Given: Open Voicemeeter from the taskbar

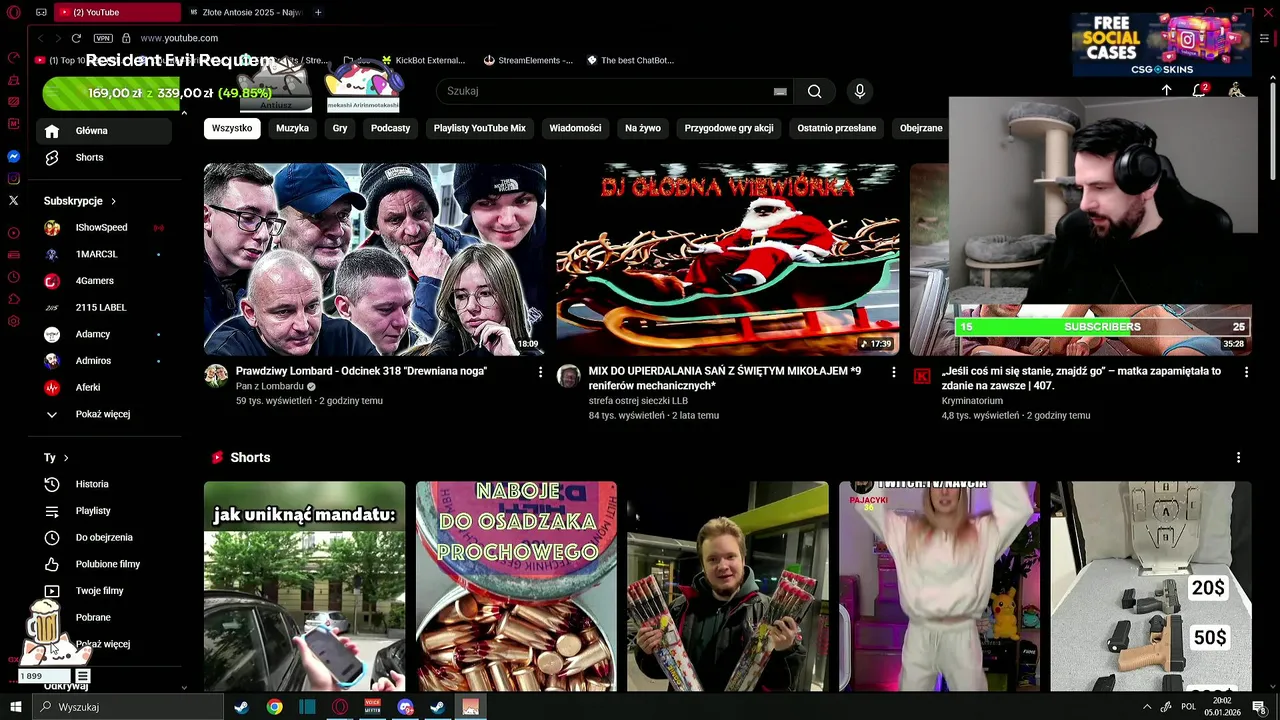Looking at the screenshot, I should click(373, 707).
